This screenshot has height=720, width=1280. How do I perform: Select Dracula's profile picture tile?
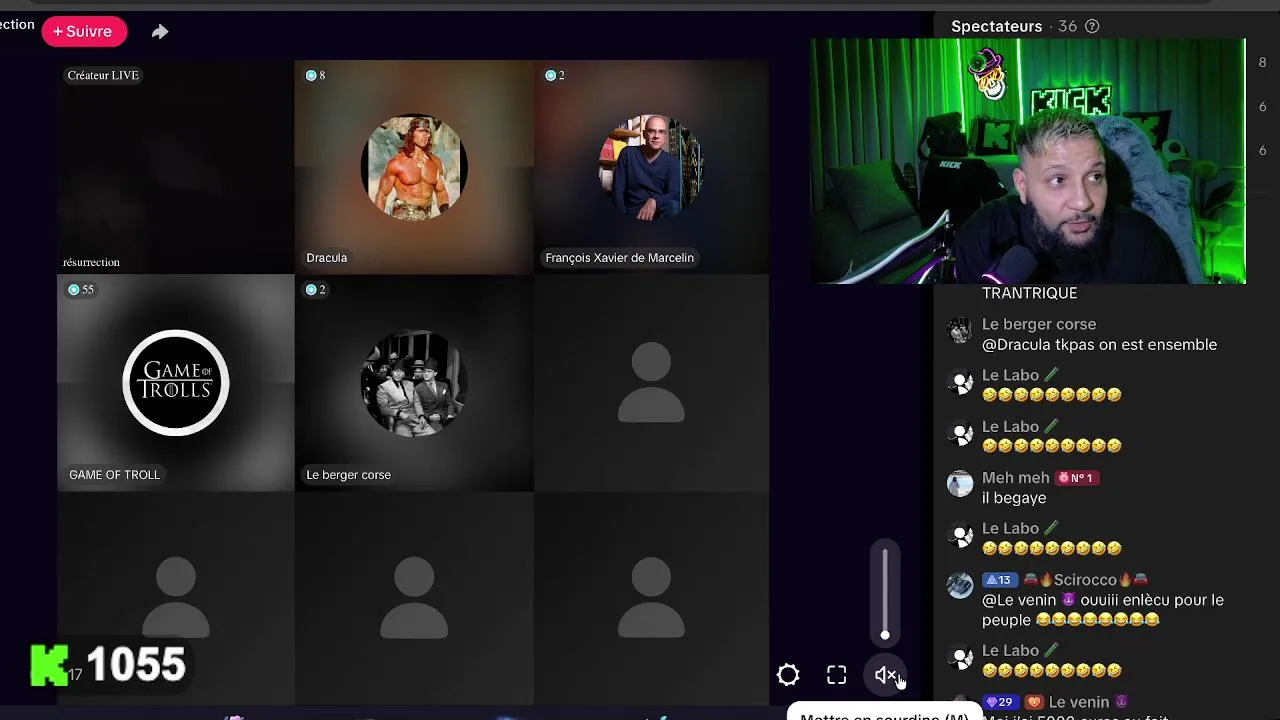pyautogui.click(x=413, y=167)
